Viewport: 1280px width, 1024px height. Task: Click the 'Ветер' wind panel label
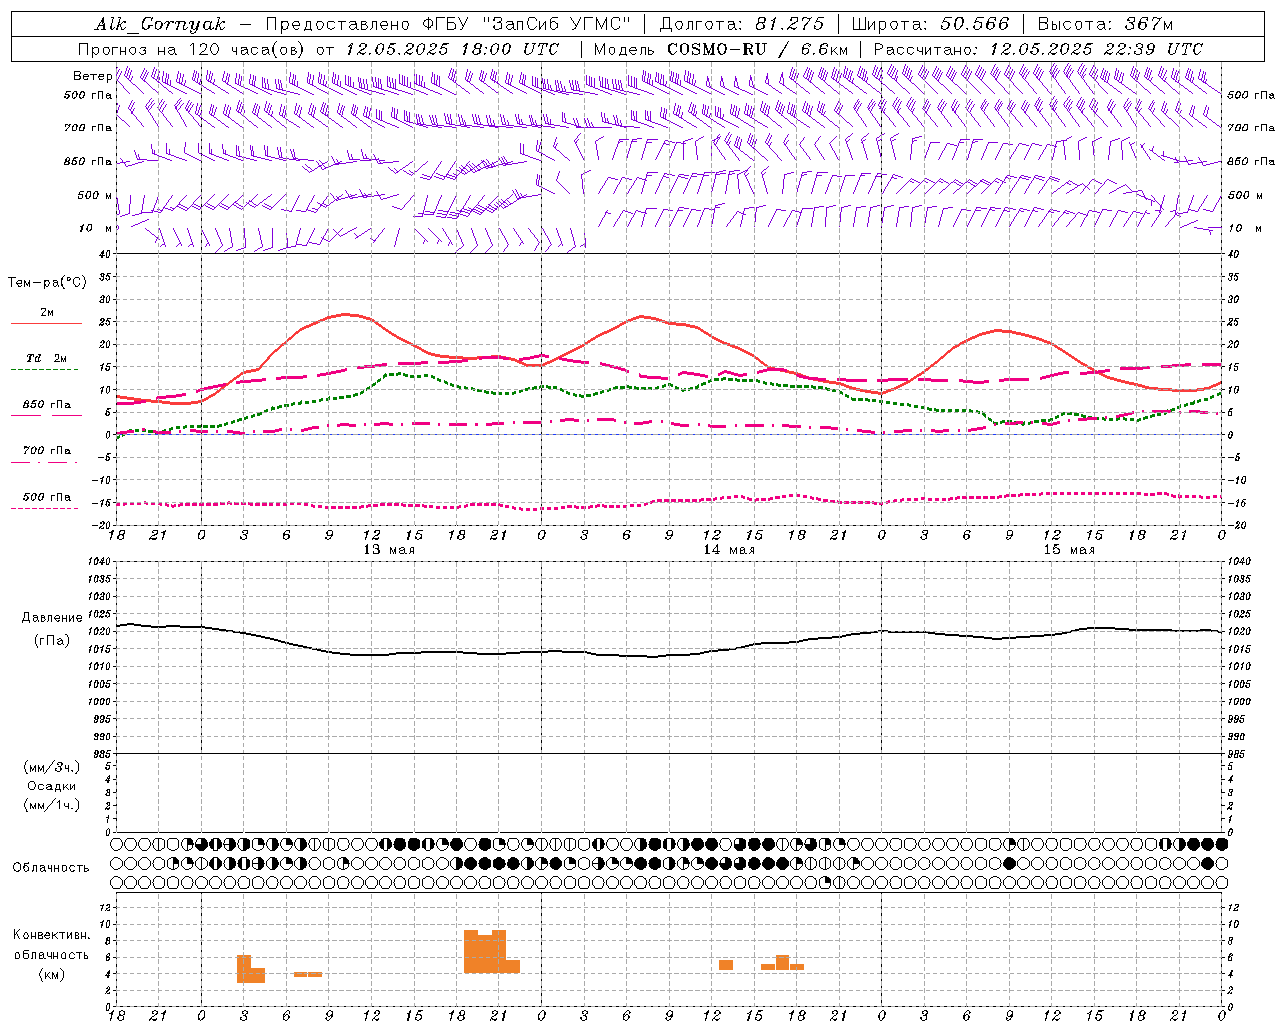point(92,76)
